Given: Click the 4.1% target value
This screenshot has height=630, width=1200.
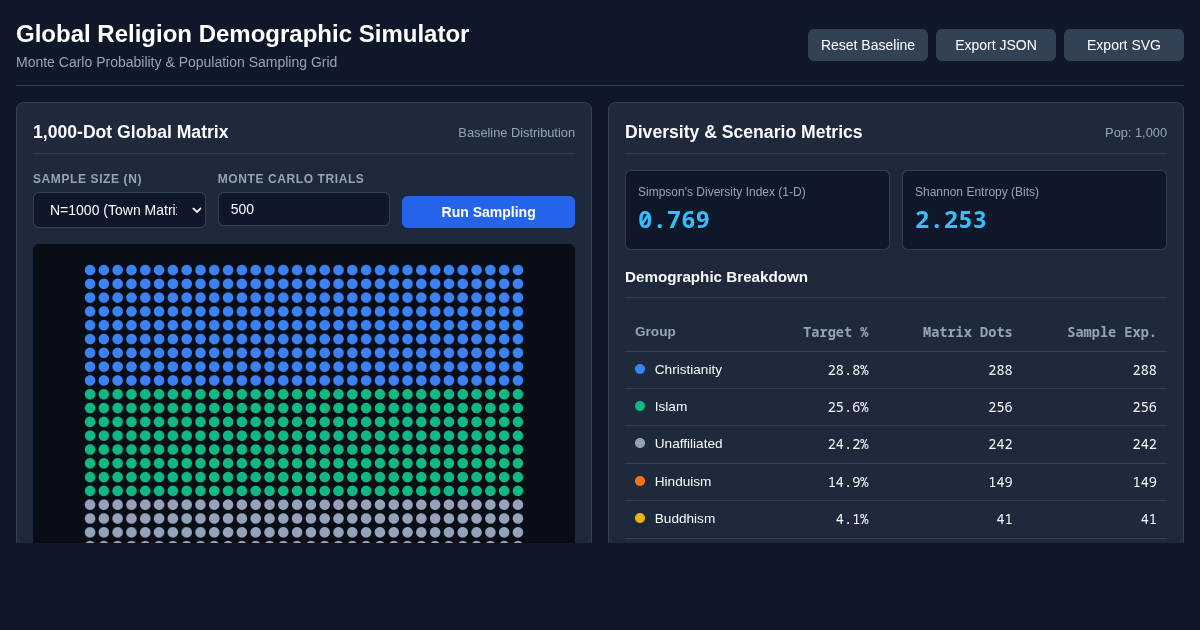Looking at the screenshot, I should coord(852,519).
